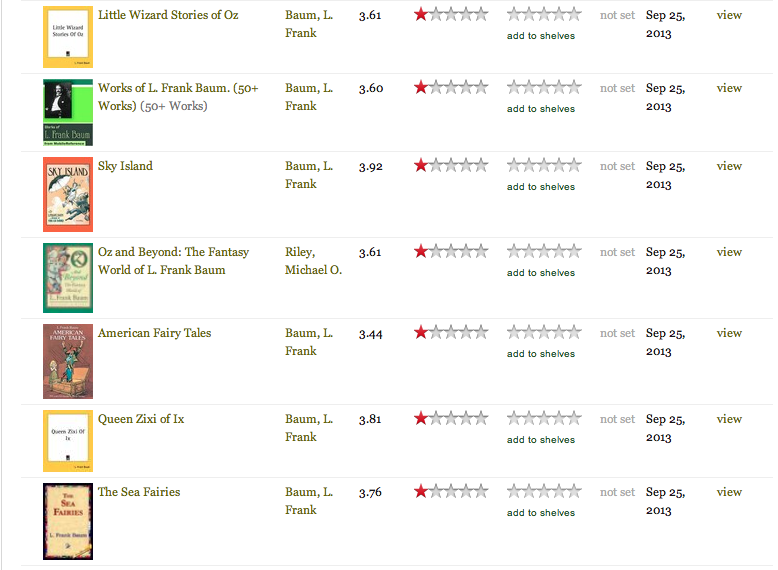Open The Sea Fairies cover image
778x570 pixels.
click(68, 521)
